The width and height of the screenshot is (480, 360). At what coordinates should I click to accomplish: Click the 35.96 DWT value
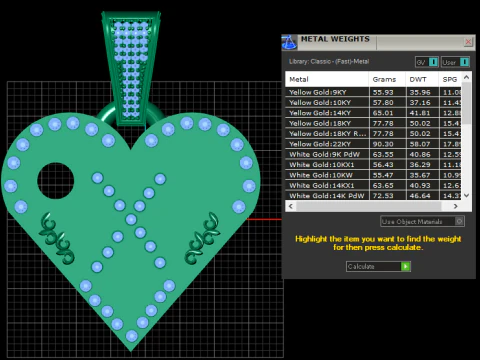(420, 92)
